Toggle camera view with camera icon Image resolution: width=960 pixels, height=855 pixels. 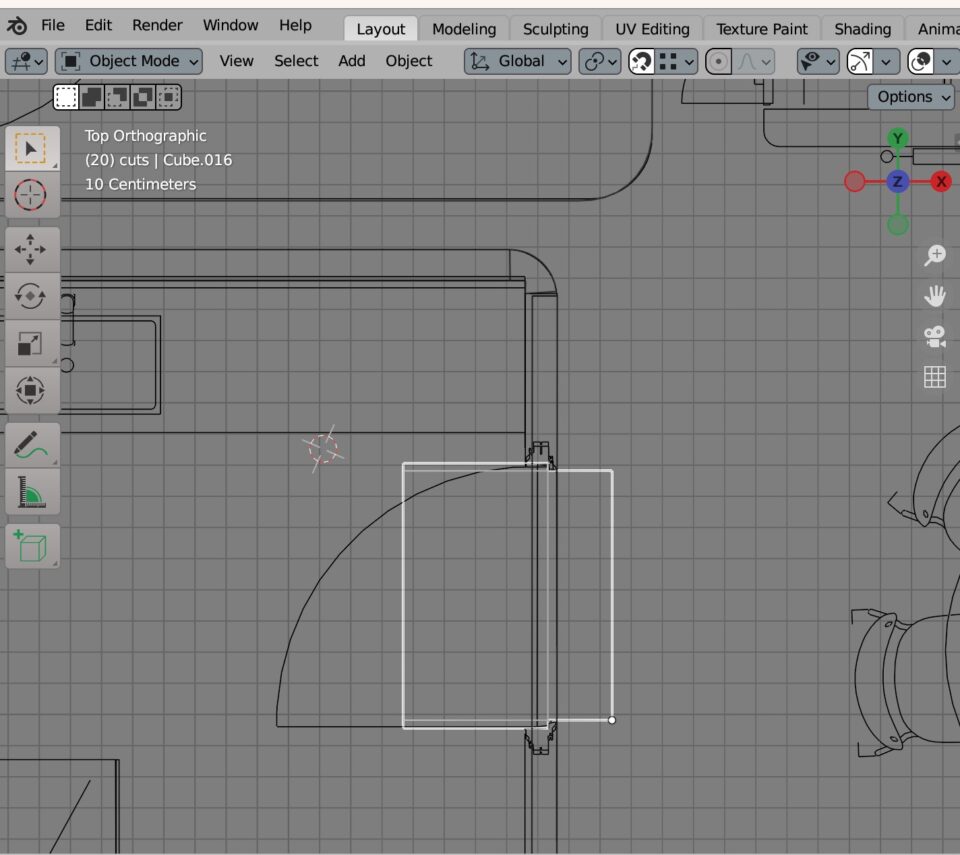coord(934,336)
